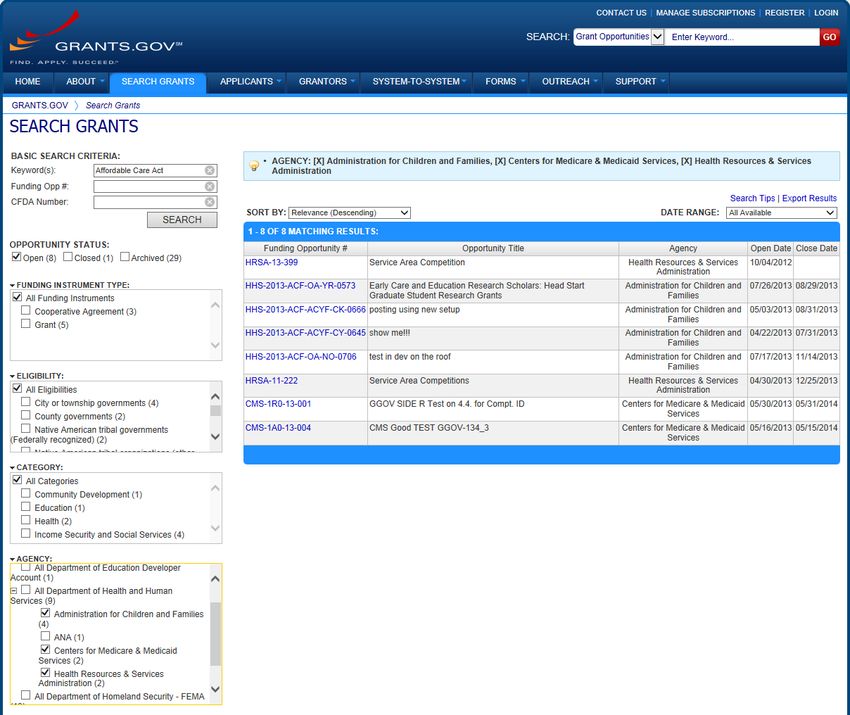This screenshot has height=715, width=850.
Task: Open the Manage Subscriptions link
Action: pyautogui.click(x=705, y=13)
